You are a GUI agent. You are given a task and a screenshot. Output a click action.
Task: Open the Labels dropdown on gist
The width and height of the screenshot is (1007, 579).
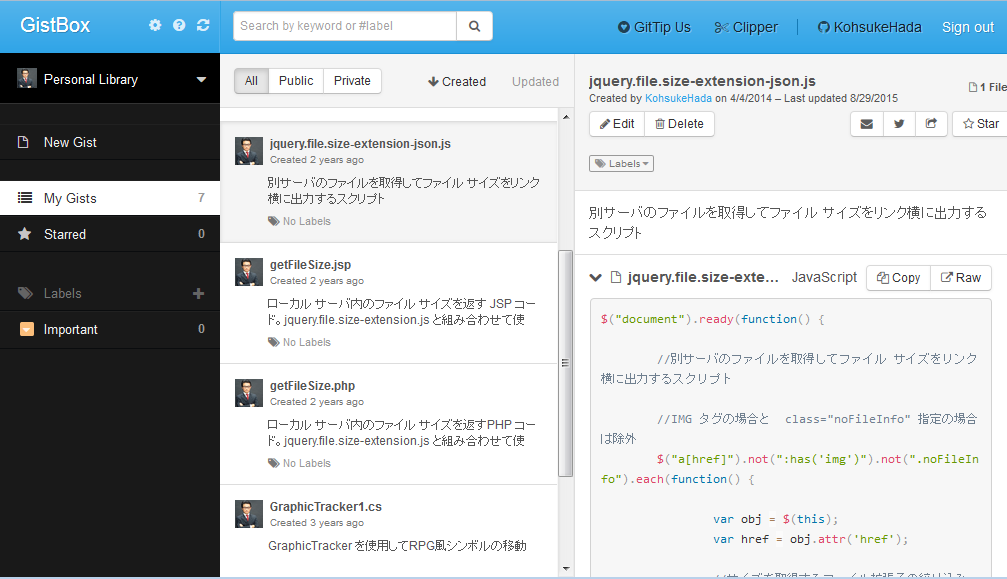coord(621,164)
